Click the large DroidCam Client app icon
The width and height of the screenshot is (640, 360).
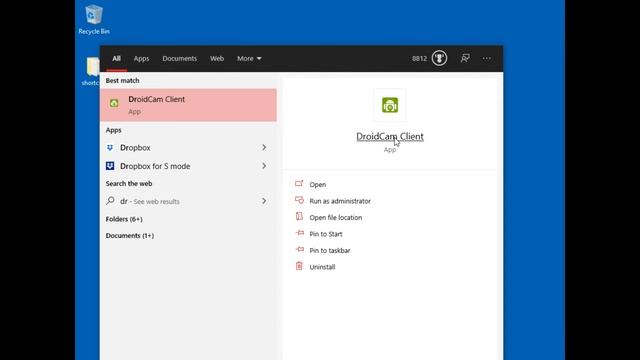coord(390,105)
